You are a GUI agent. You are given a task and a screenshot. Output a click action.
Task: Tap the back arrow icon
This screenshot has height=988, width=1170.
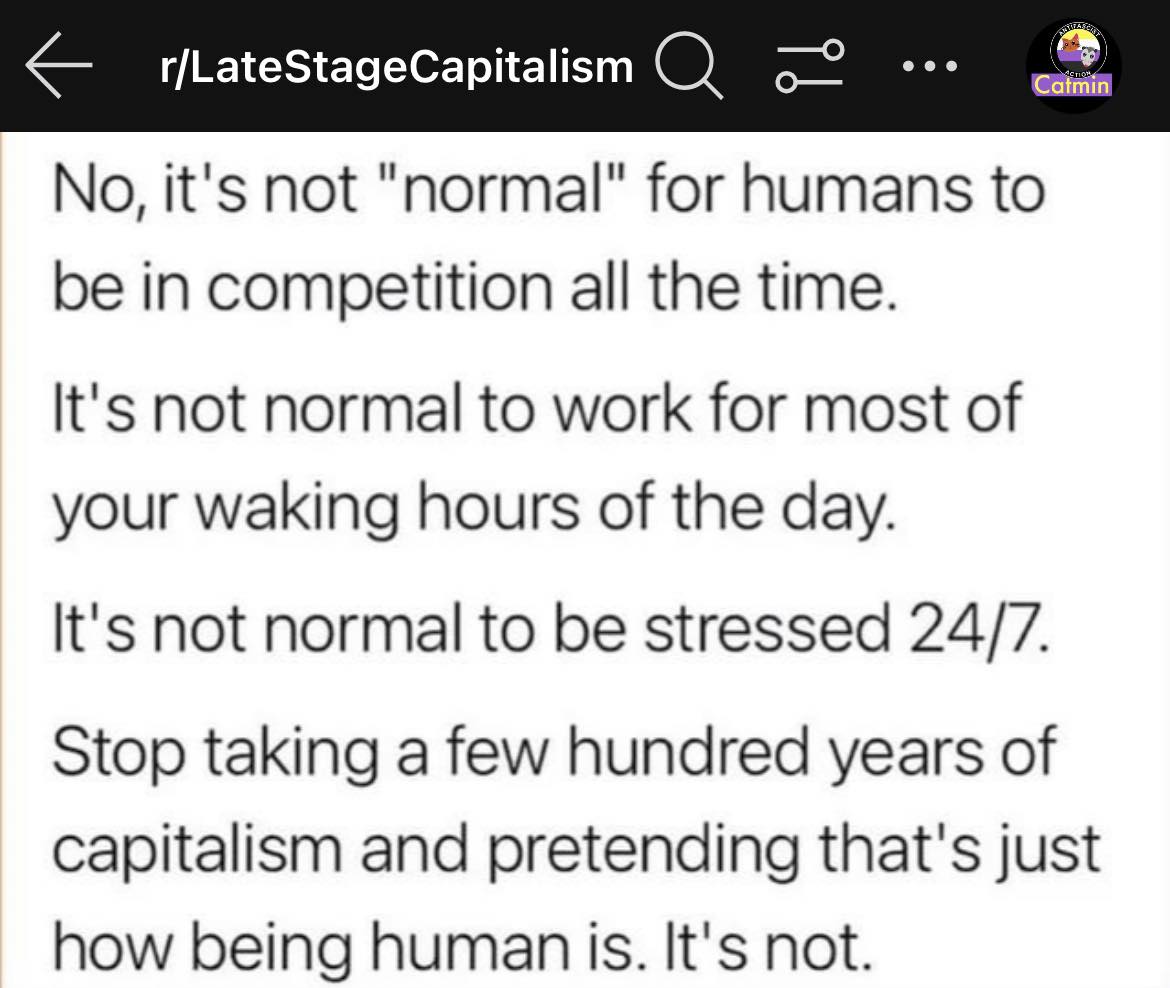tap(60, 67)
